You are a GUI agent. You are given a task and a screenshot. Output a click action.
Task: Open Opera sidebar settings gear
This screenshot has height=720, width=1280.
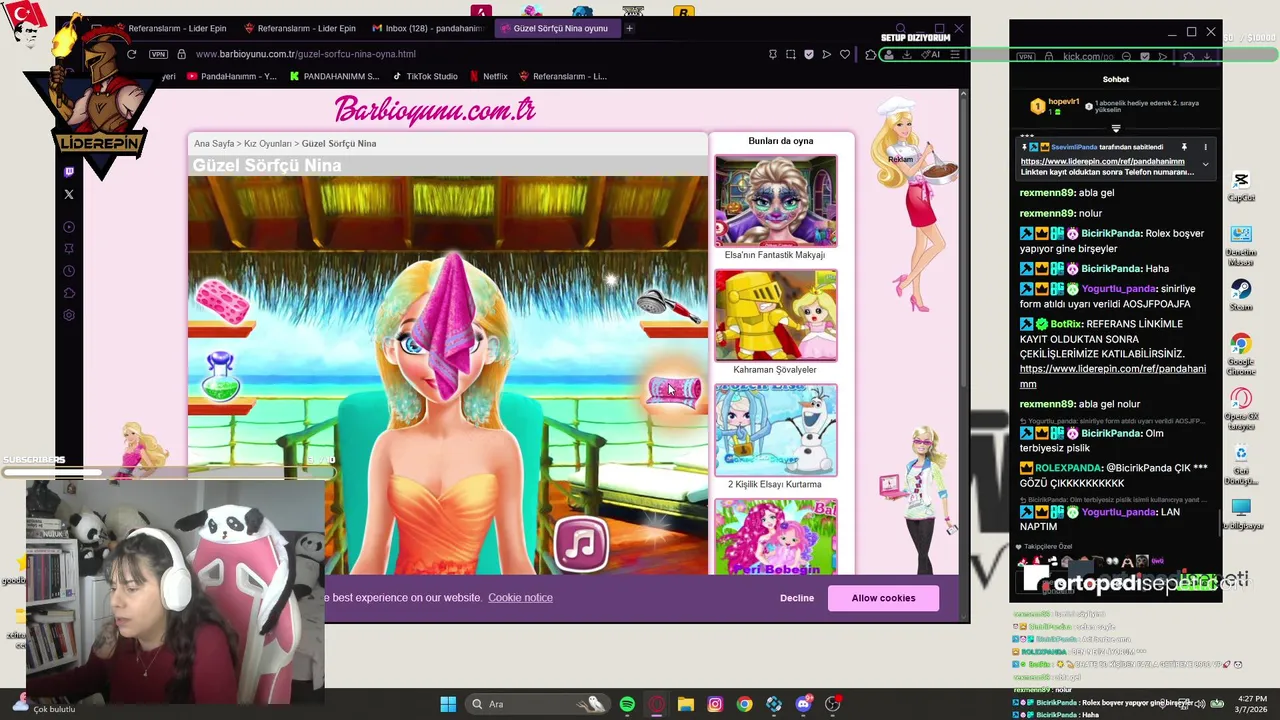click(69, 315)
